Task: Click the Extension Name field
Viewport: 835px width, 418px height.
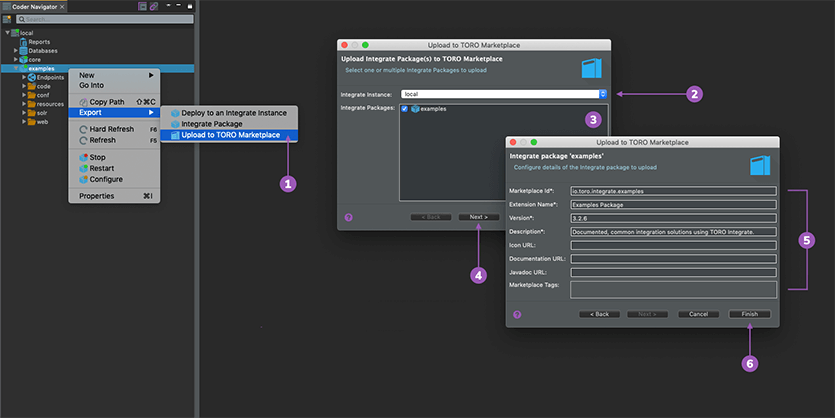Action: point(673,204)
